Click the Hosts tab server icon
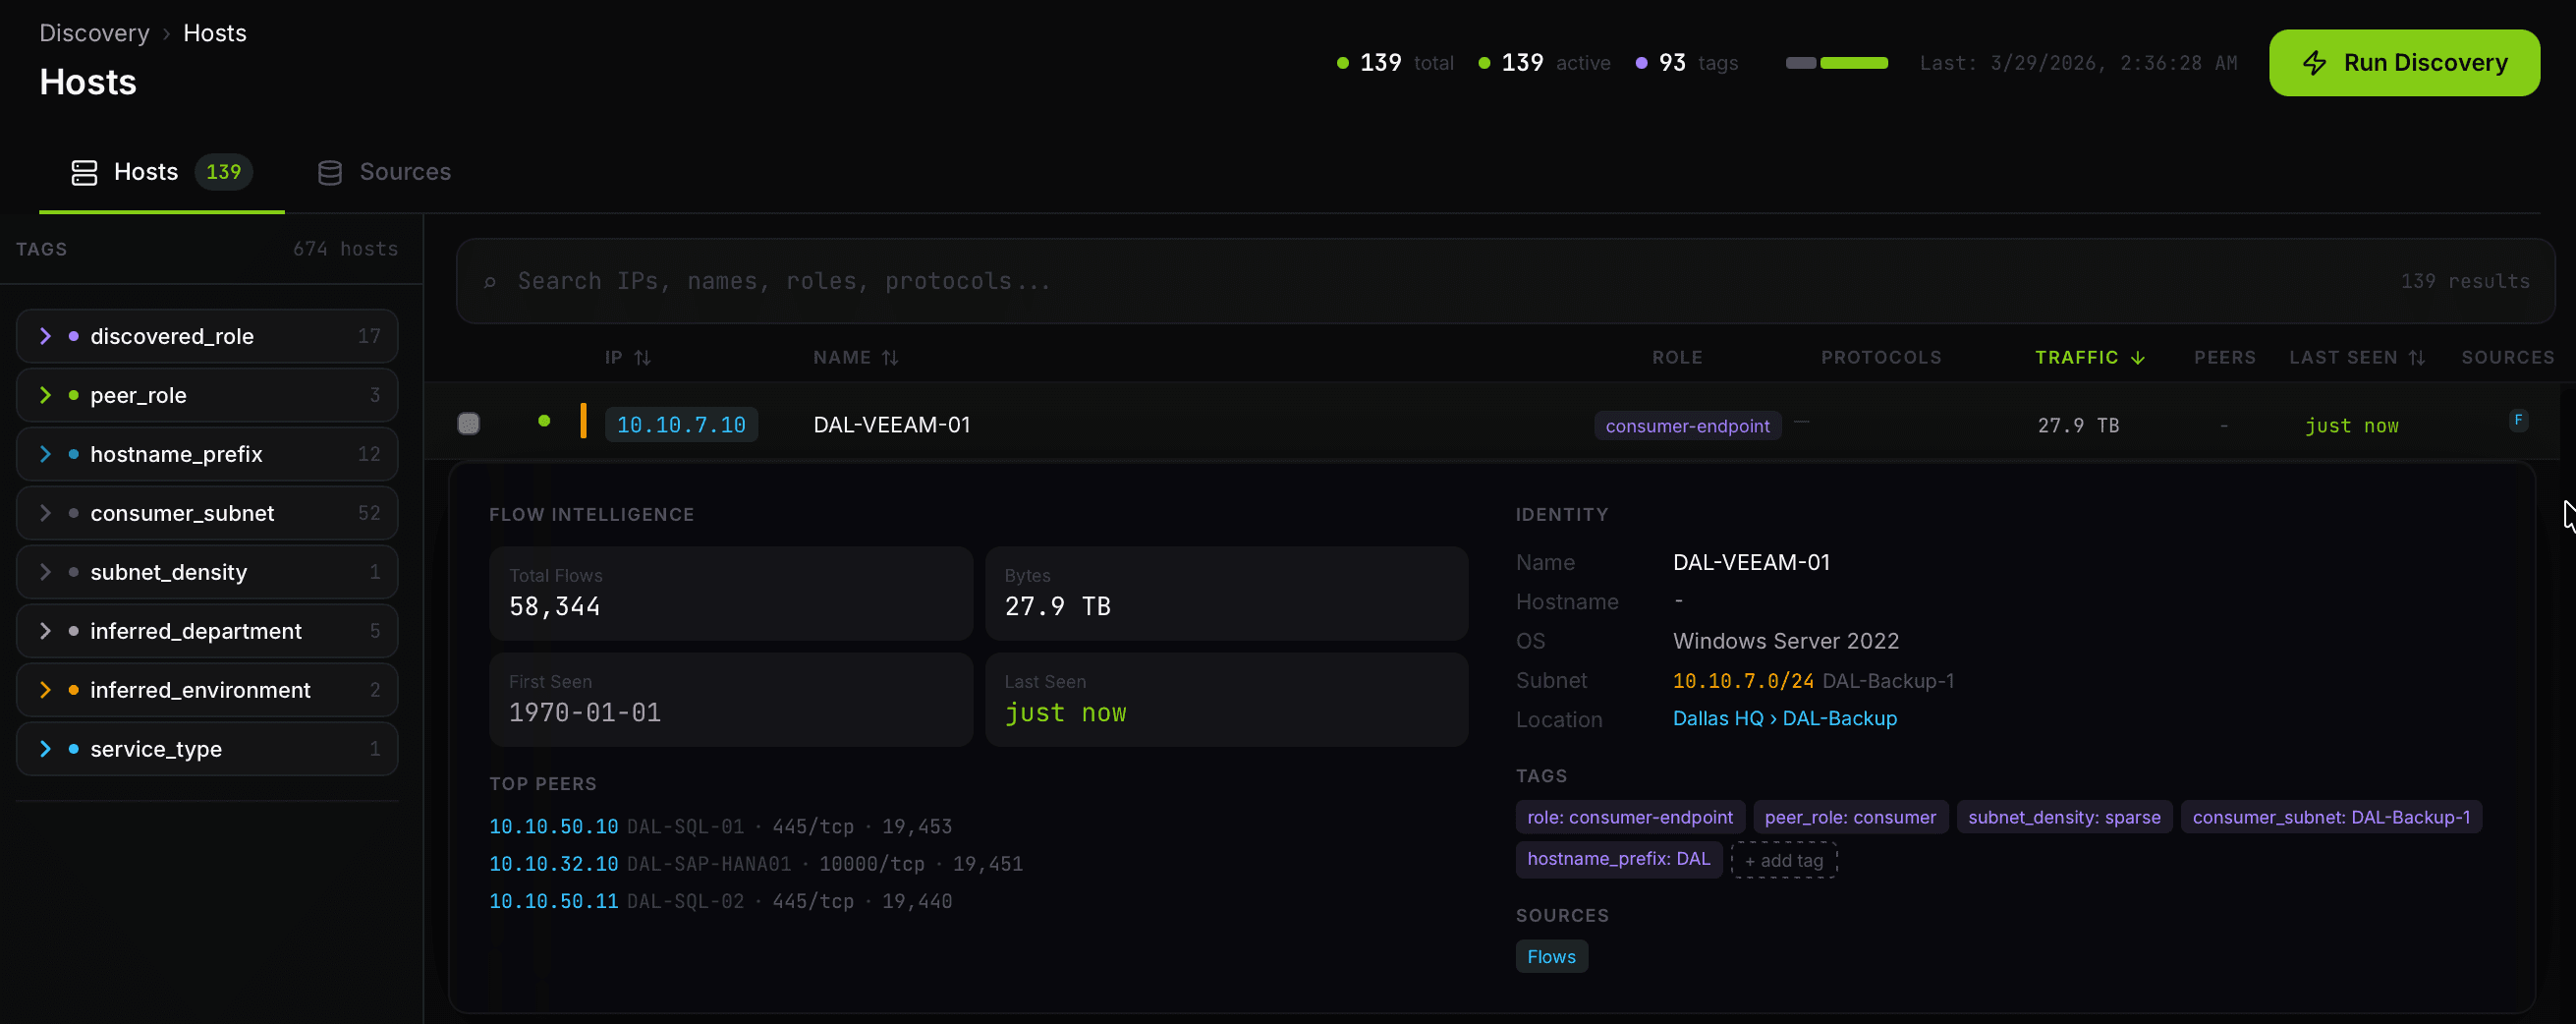This screenshot has height=1024, width=2576. pos(84,173)
